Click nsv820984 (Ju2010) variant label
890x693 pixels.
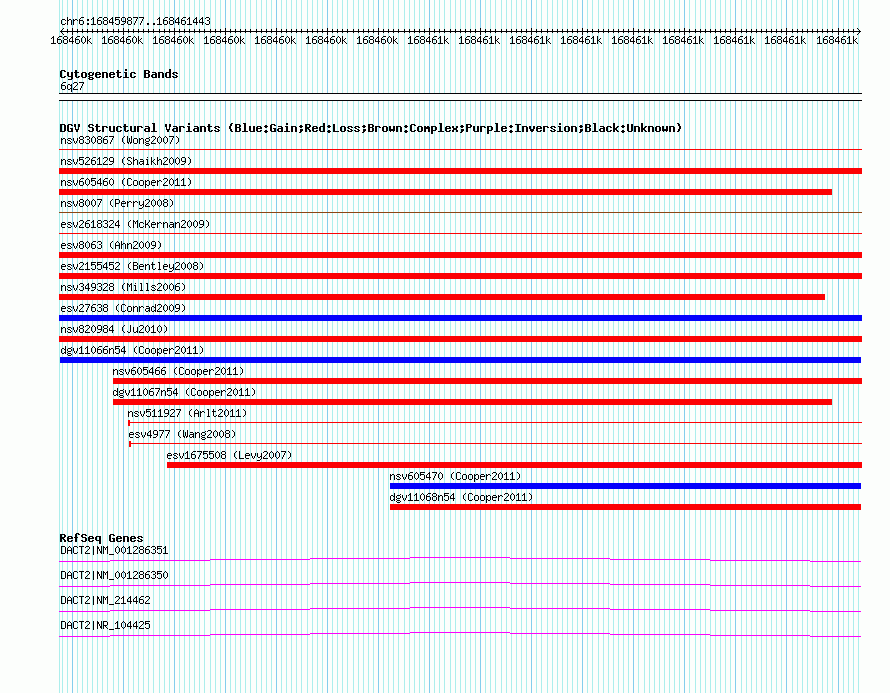click(114, 329)
